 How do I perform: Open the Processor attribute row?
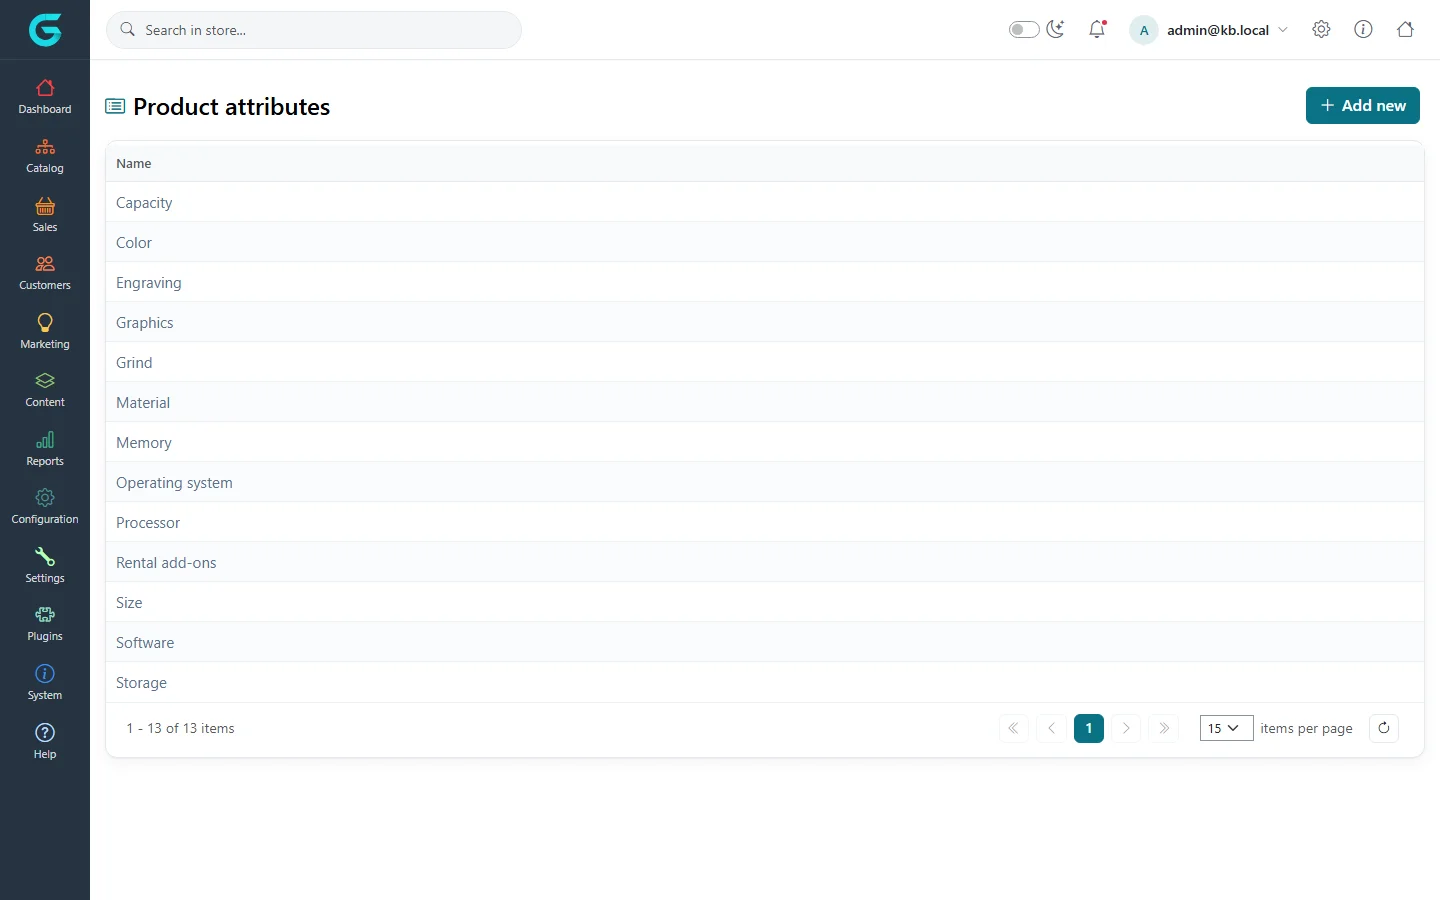tap(765, 522)
